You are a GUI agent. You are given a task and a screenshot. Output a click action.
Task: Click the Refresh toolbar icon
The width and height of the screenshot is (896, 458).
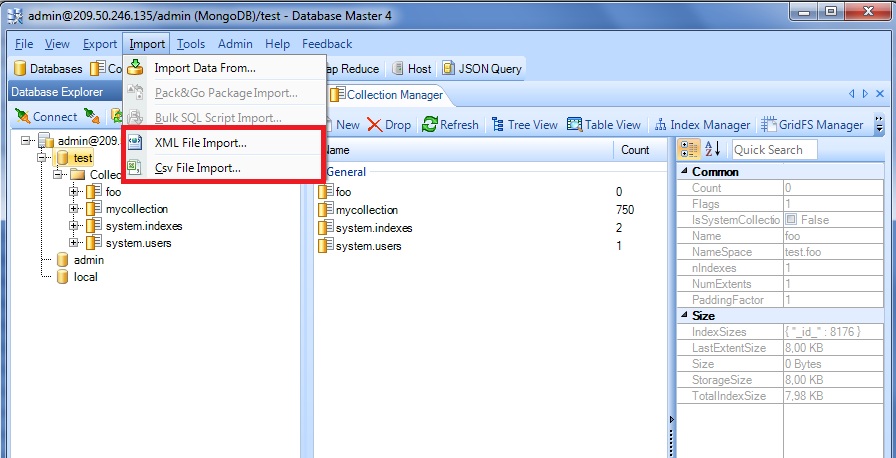pos(450,125)
